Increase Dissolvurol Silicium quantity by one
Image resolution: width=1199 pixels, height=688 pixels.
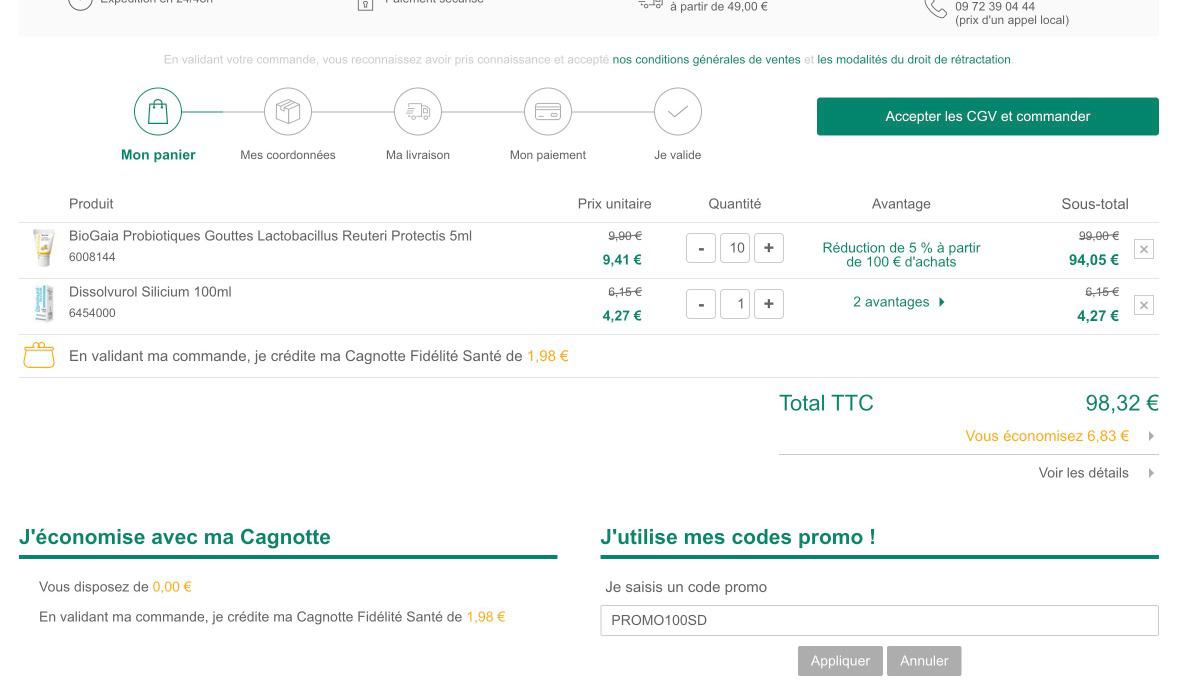pyautogui.click(x=768, y=304)
